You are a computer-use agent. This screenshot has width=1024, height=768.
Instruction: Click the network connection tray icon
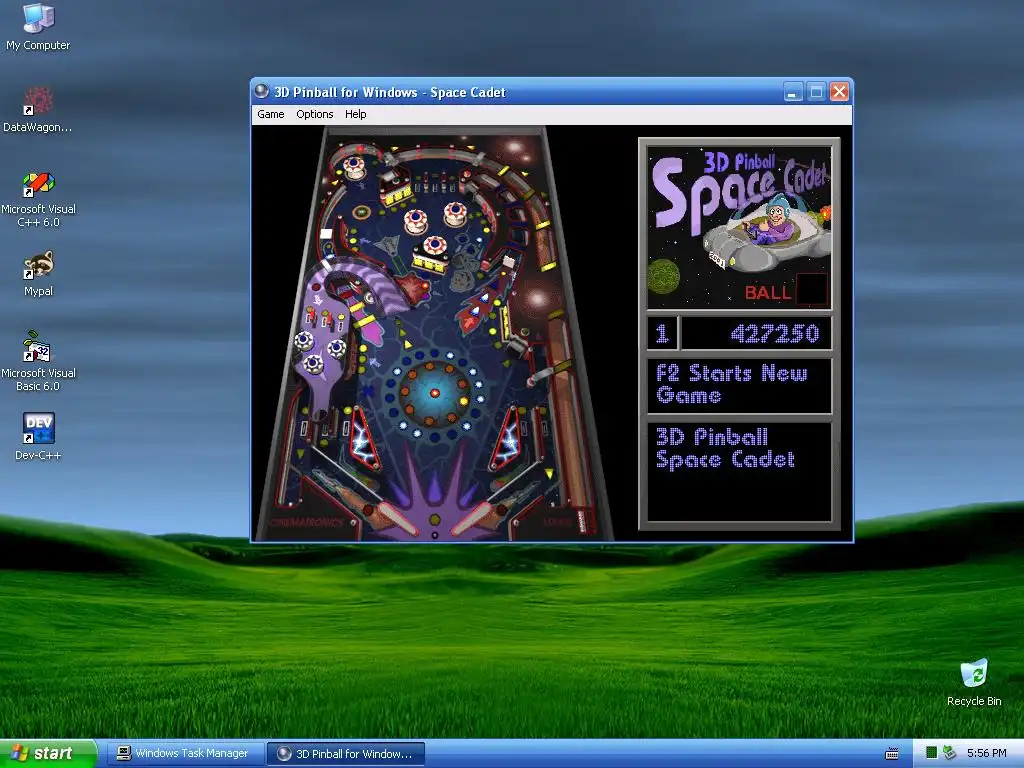949,753
